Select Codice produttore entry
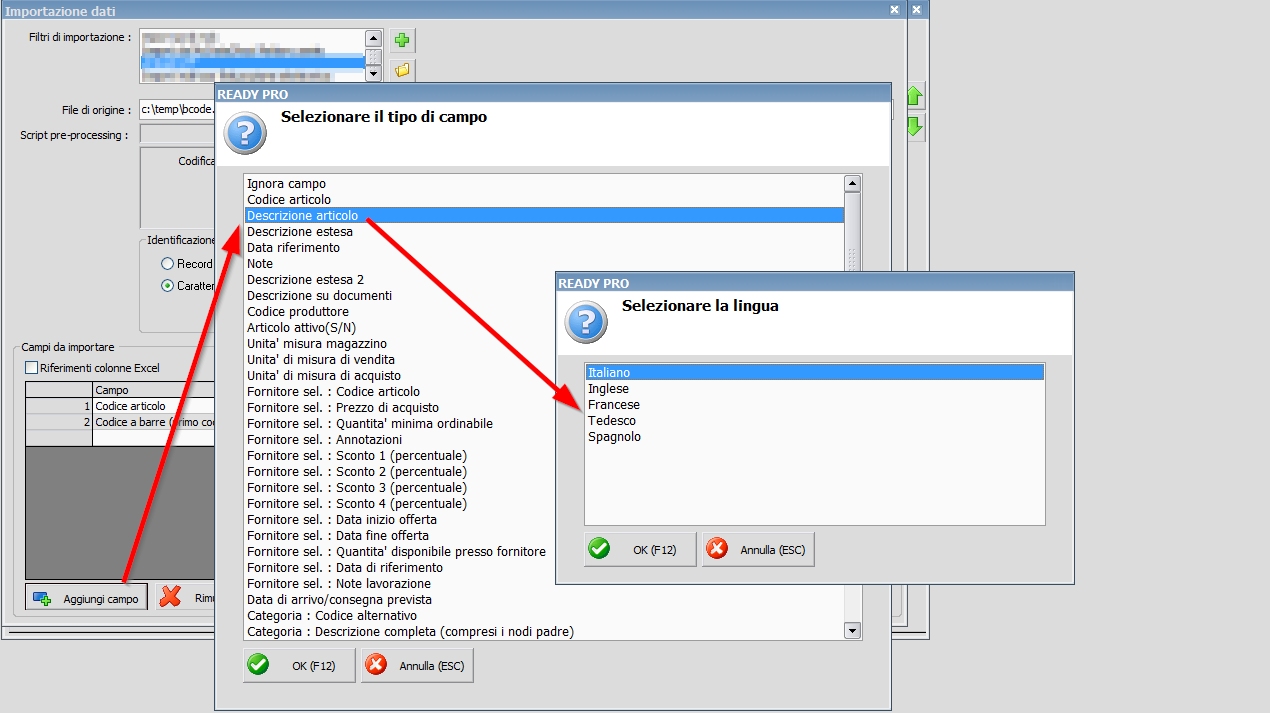 (400, 311)
